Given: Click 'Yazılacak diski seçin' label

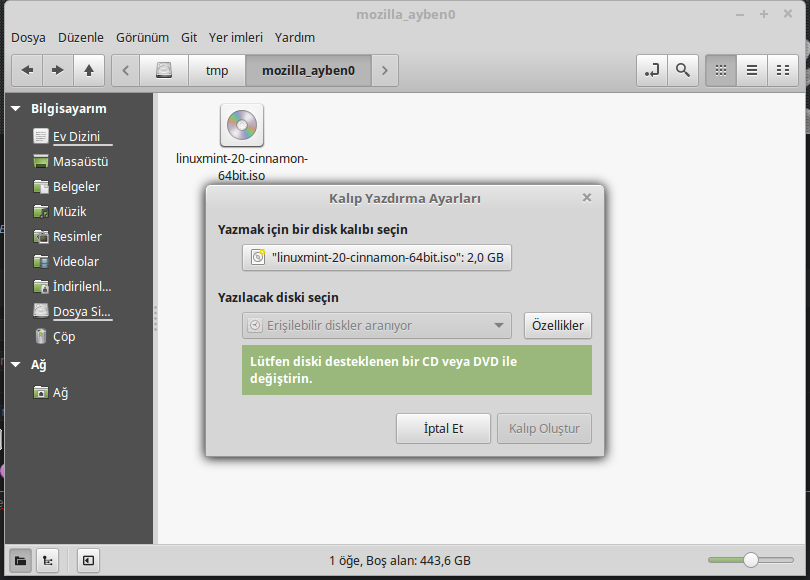Looking at the screenshot, I should (278, 297).
